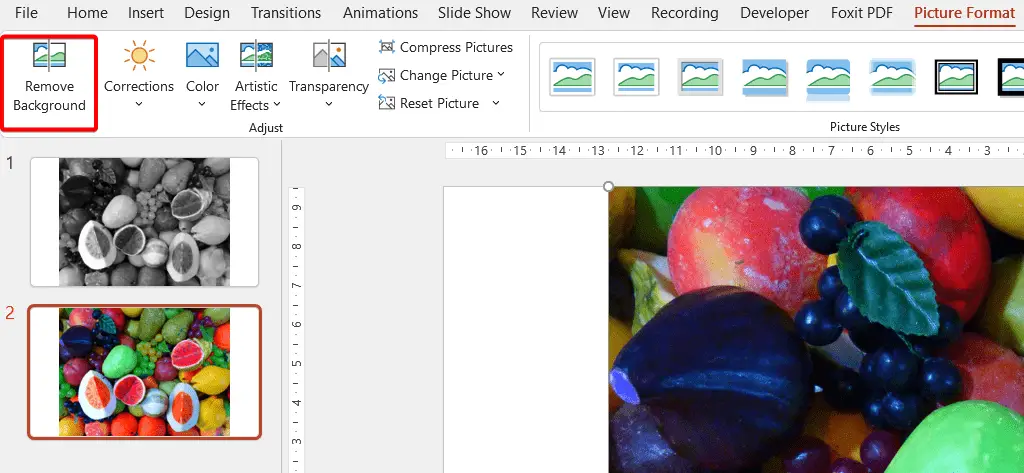1024x473 pixels.
Task: Click the Change Picture icon
Action: 387,76
